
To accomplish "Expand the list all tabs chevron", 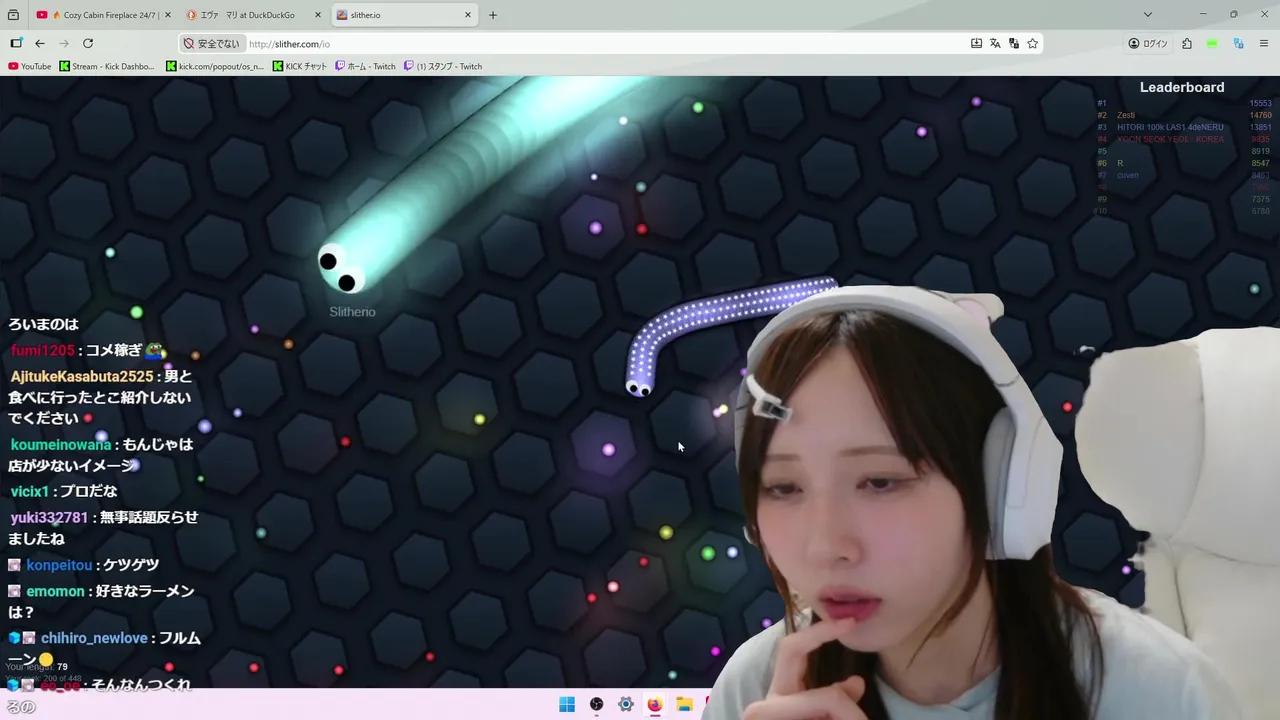I will (x=1147, y=15).
